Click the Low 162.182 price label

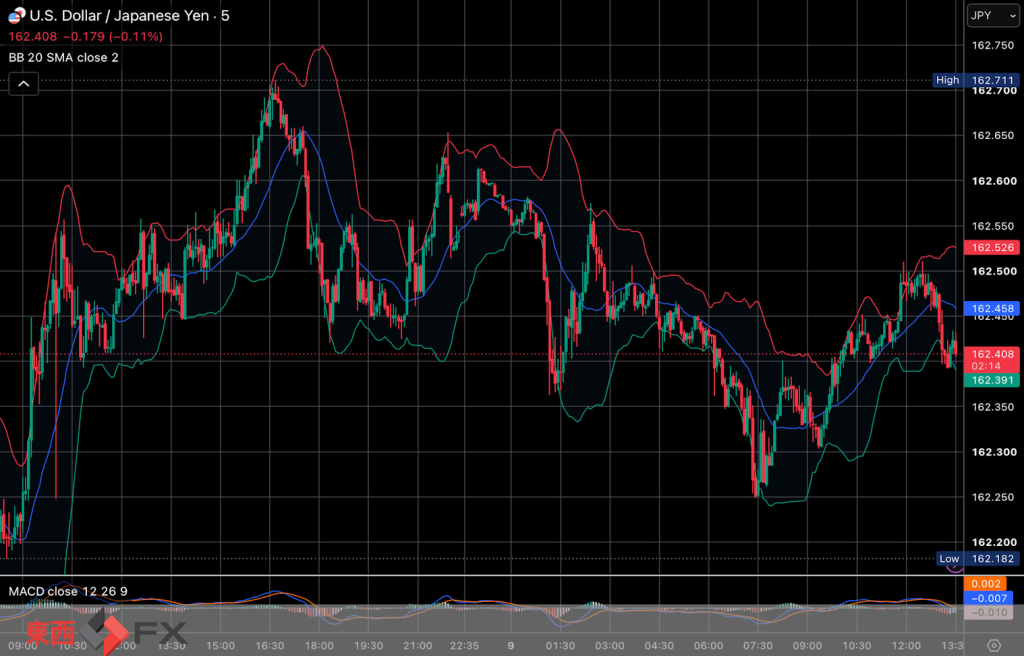[x=978, y=559]
